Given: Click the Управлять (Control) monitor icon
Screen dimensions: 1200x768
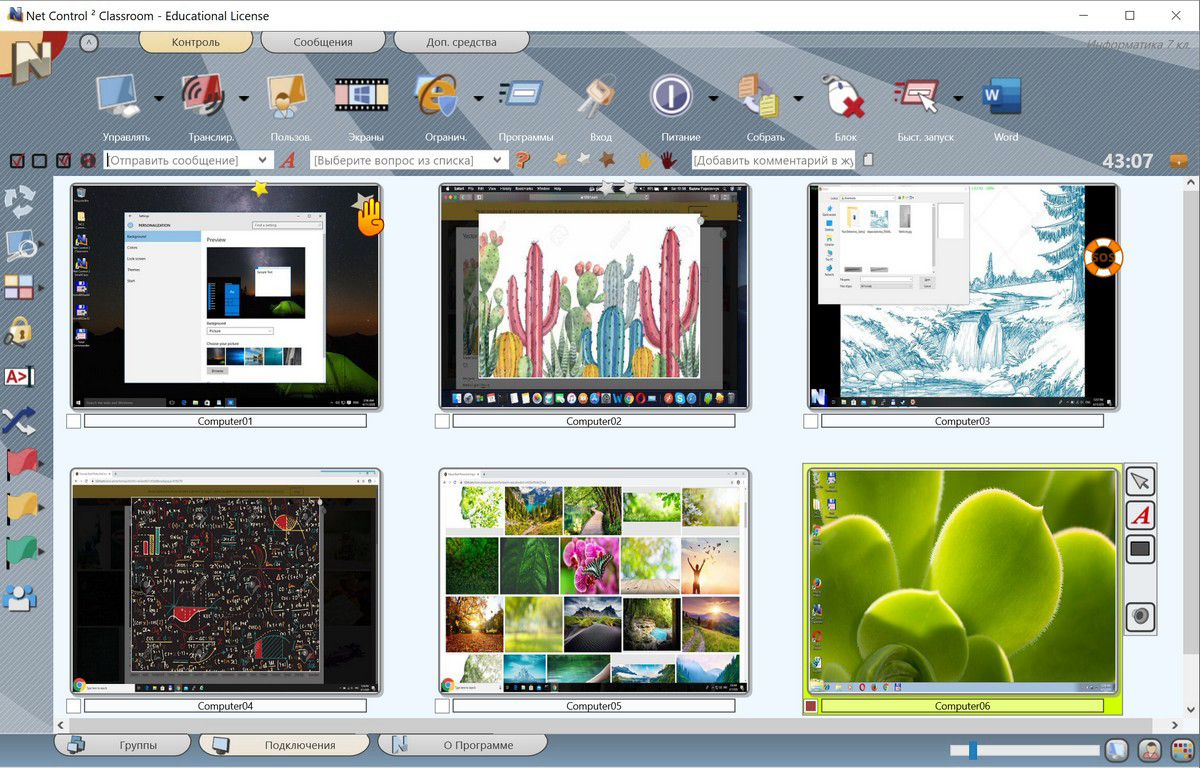Looking at the screenshot, I should pos(120,97).
